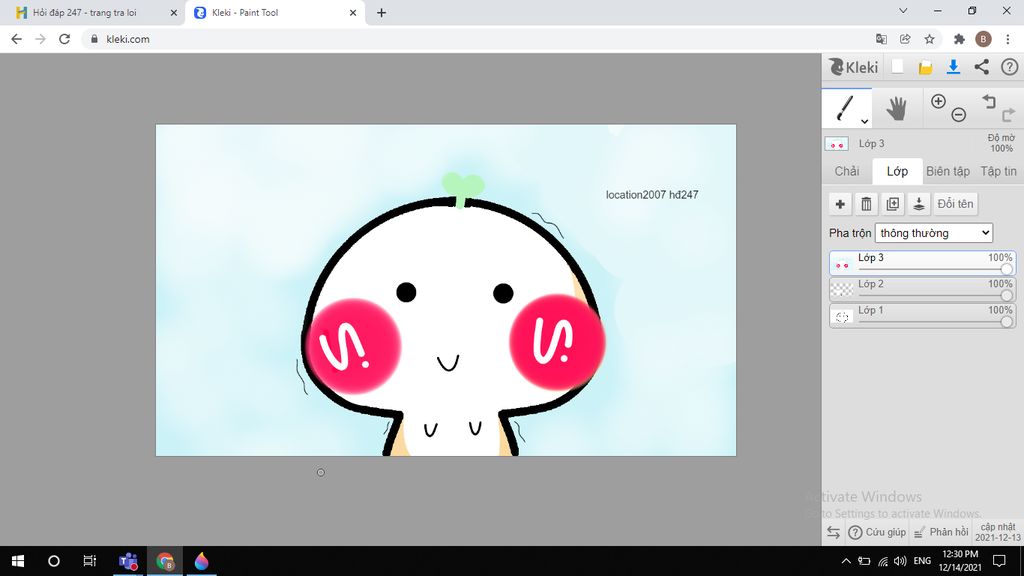Click the Google Translate page icon
Screen dimensions: 1024x576
point(881,39)
